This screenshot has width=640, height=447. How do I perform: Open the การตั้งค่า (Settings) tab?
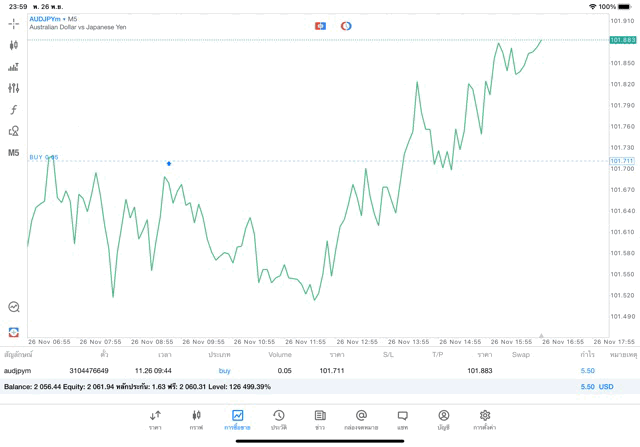point(485,419)
